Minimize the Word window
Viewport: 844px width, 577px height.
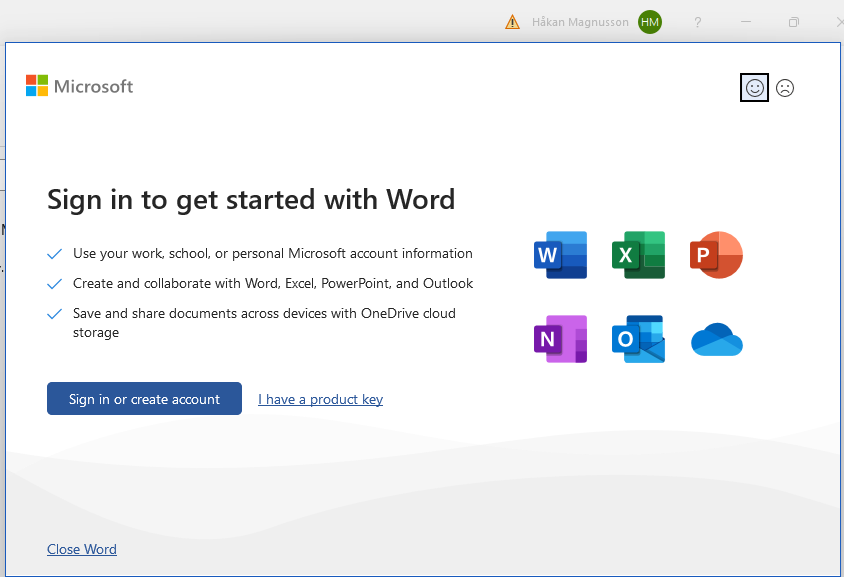coord(746,22)
